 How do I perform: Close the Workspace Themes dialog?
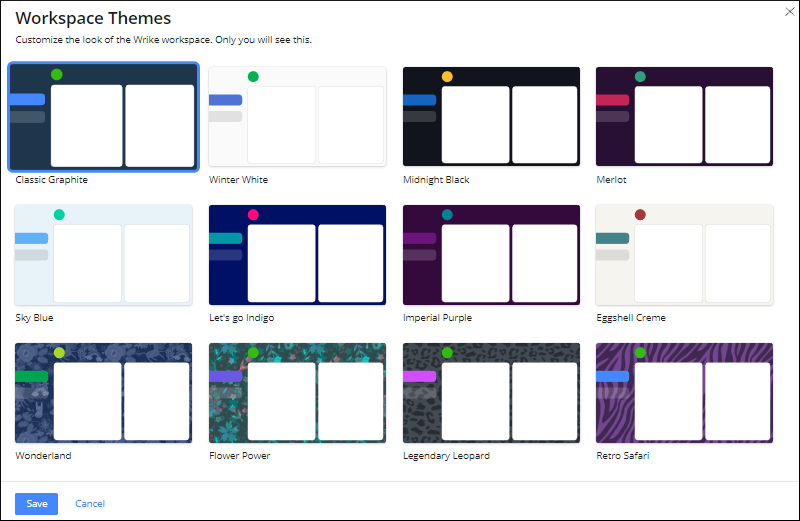pos(789,12)
